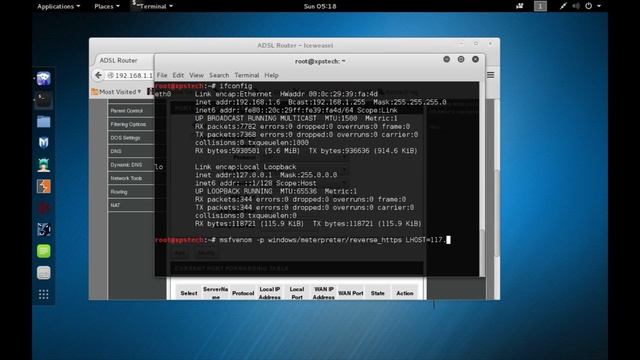Screen dimensions: 640x360
Task: Expand the Most Visited bookmarks dropdown
Action: pyautogui.click(x=117, y=92)
